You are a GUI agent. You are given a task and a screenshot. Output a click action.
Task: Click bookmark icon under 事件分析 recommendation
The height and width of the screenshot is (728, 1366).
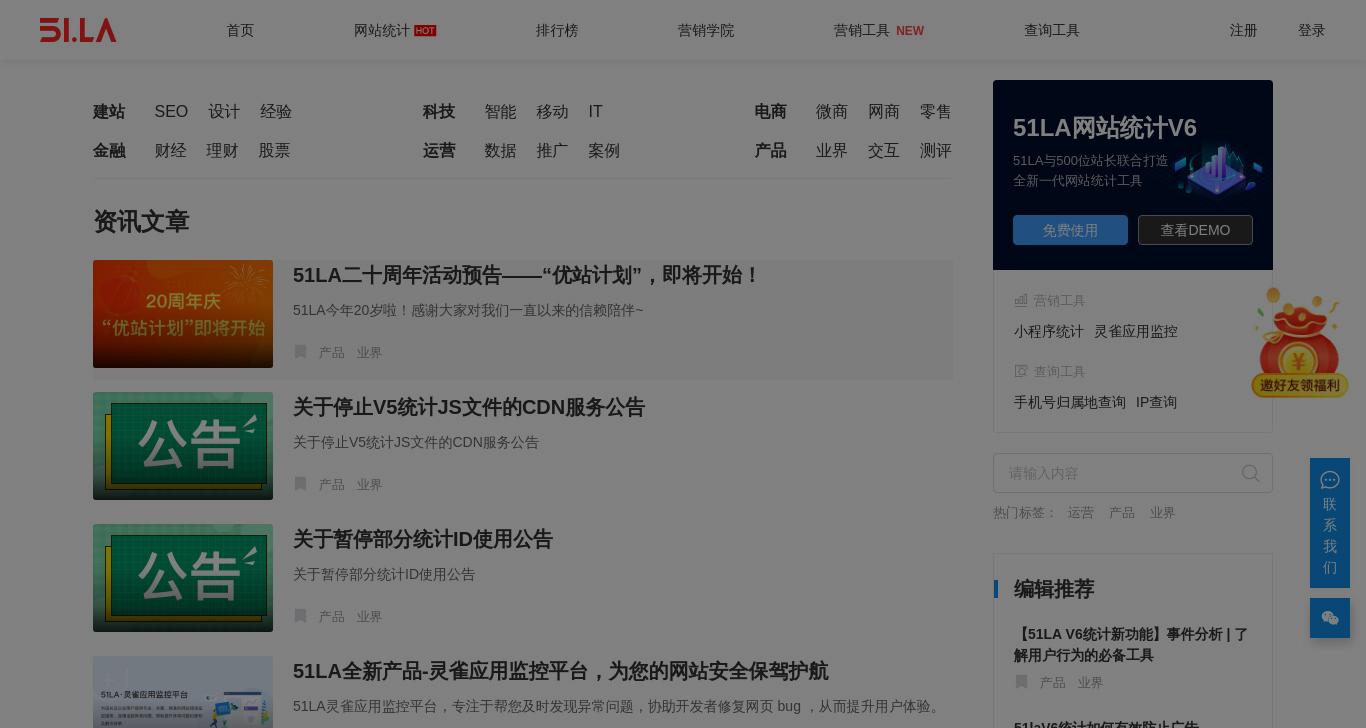tap(1021, 682)
